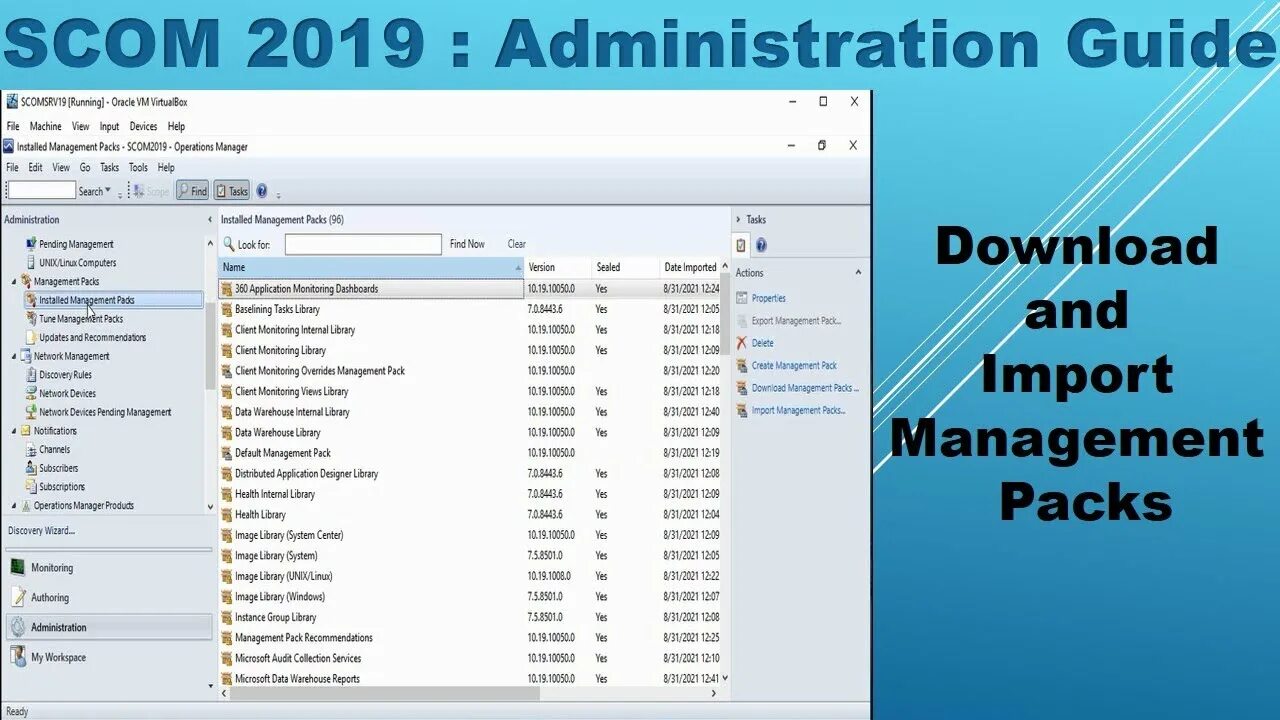
Task: Click the Import Management Packs icon
Action: tap(742, 410)
